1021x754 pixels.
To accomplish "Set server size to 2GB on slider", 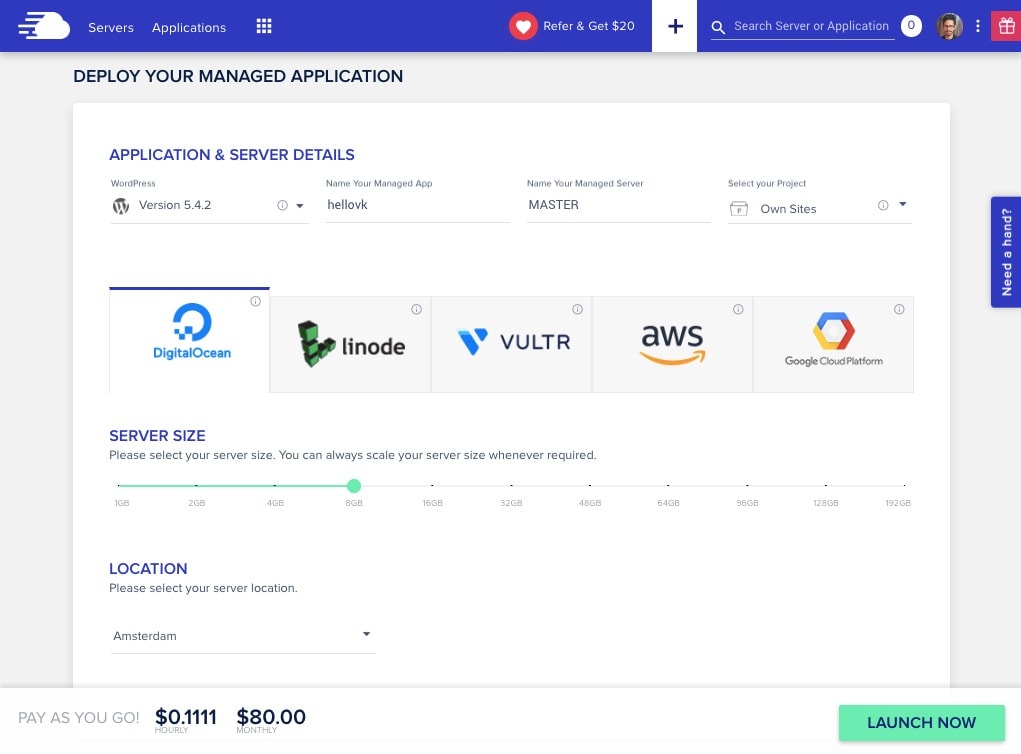I will pyautogui.click(x=196, y=486).
